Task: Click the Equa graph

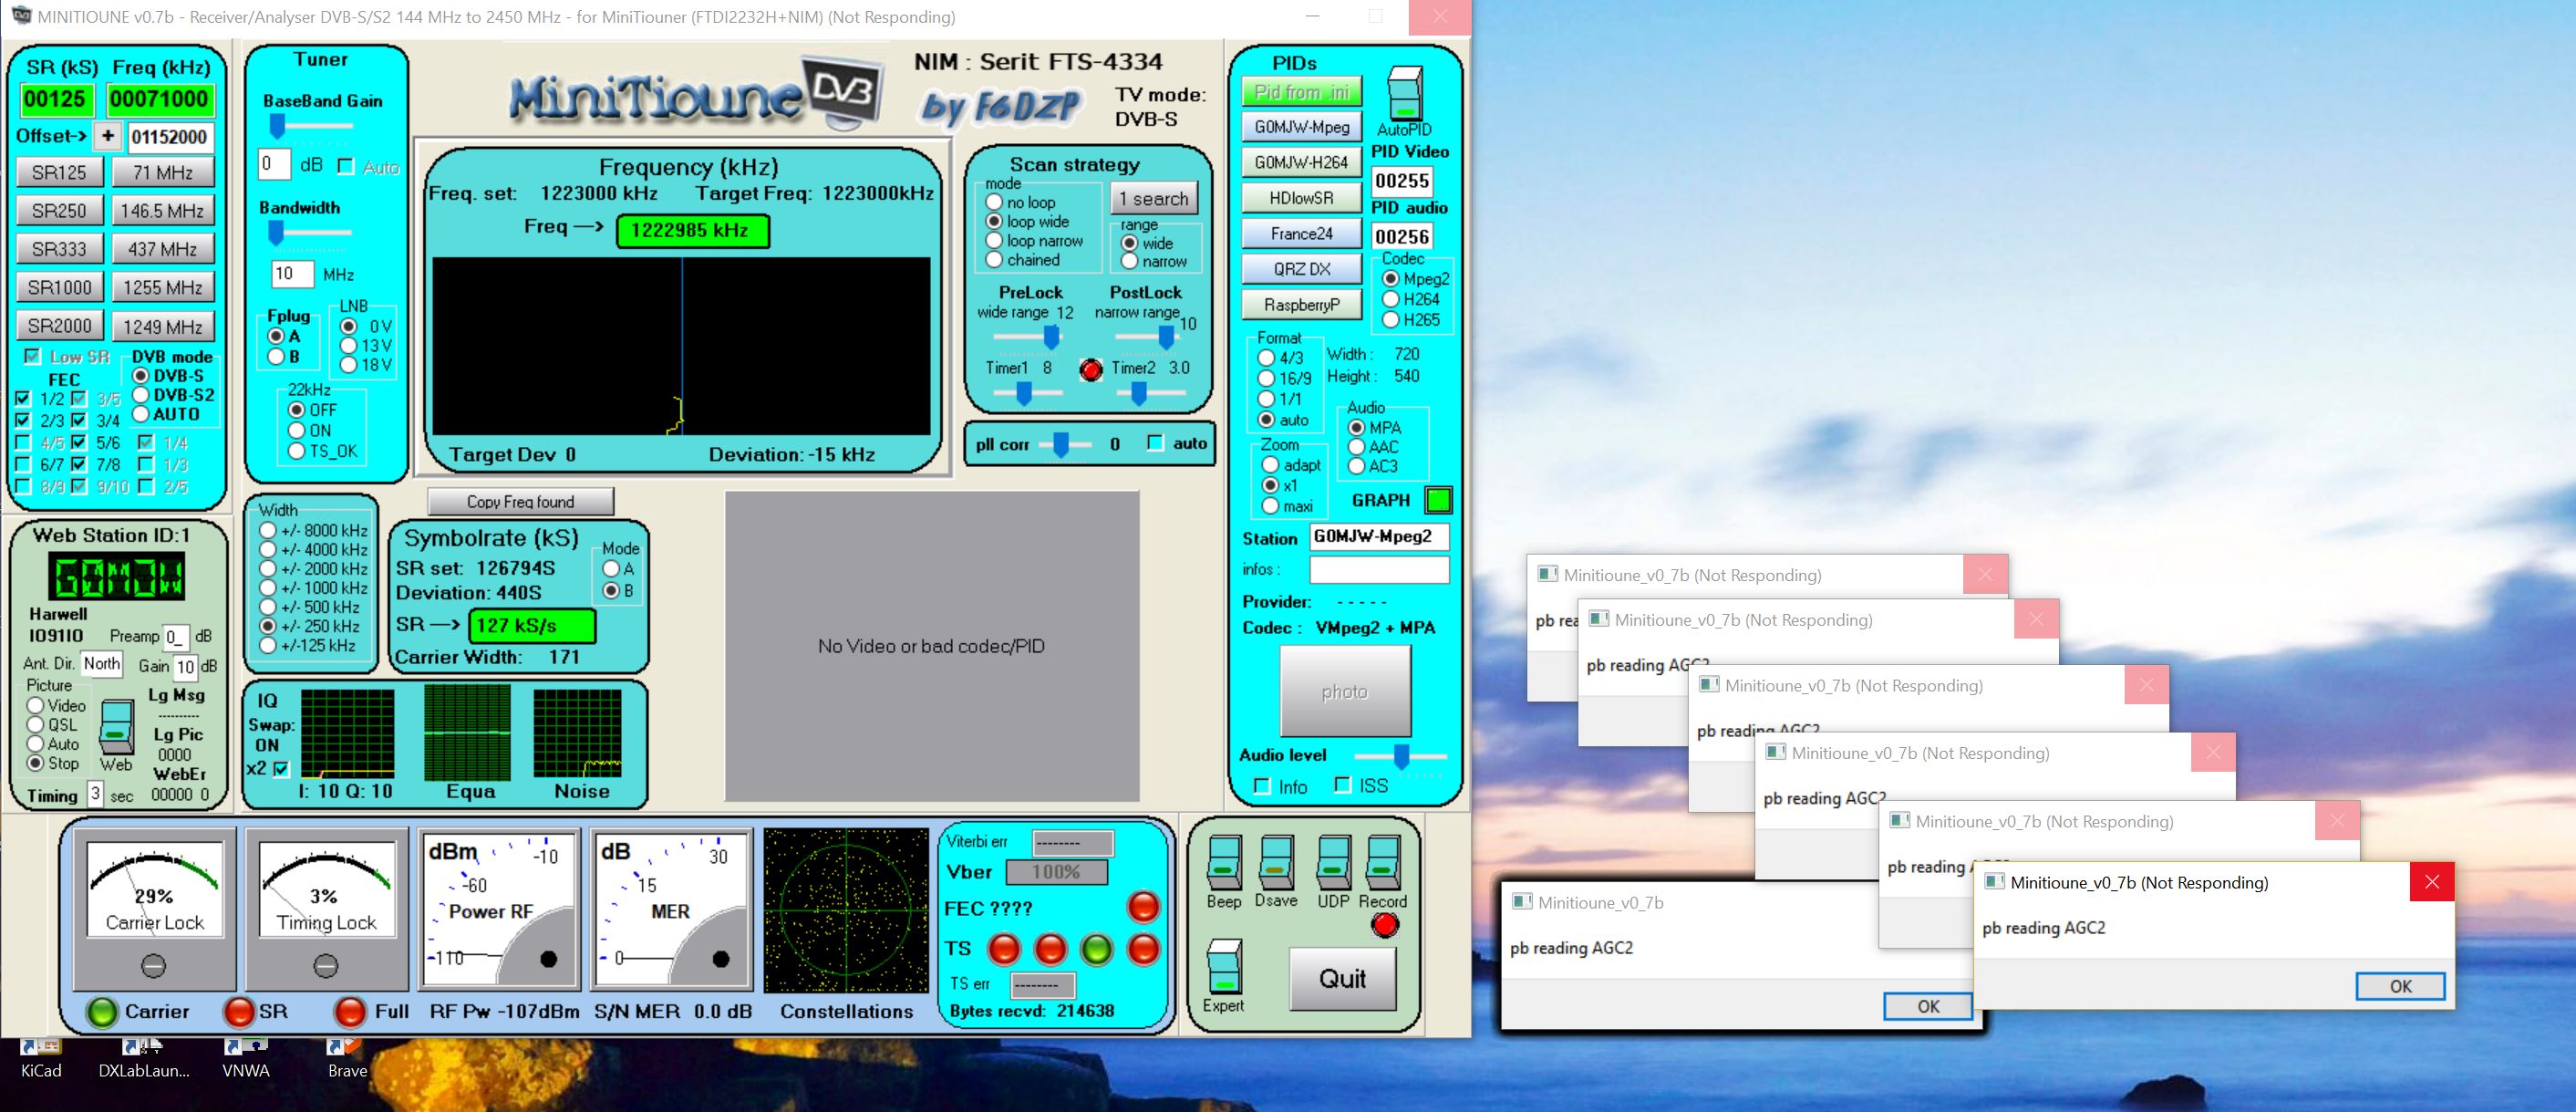Action: [x=467, y=733]
